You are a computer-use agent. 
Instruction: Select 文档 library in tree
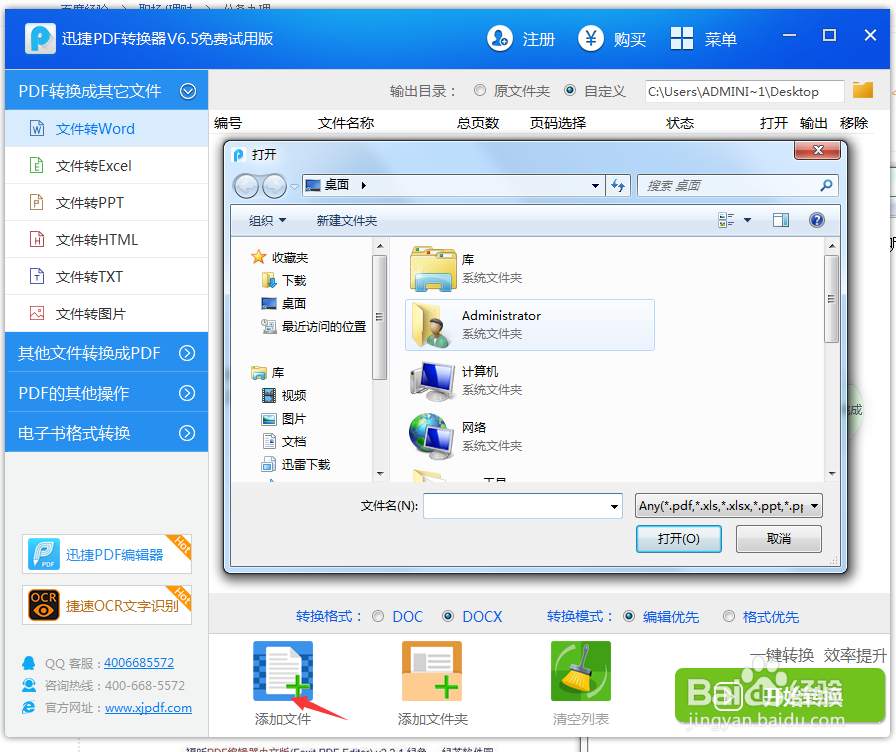tap(284, 442)
